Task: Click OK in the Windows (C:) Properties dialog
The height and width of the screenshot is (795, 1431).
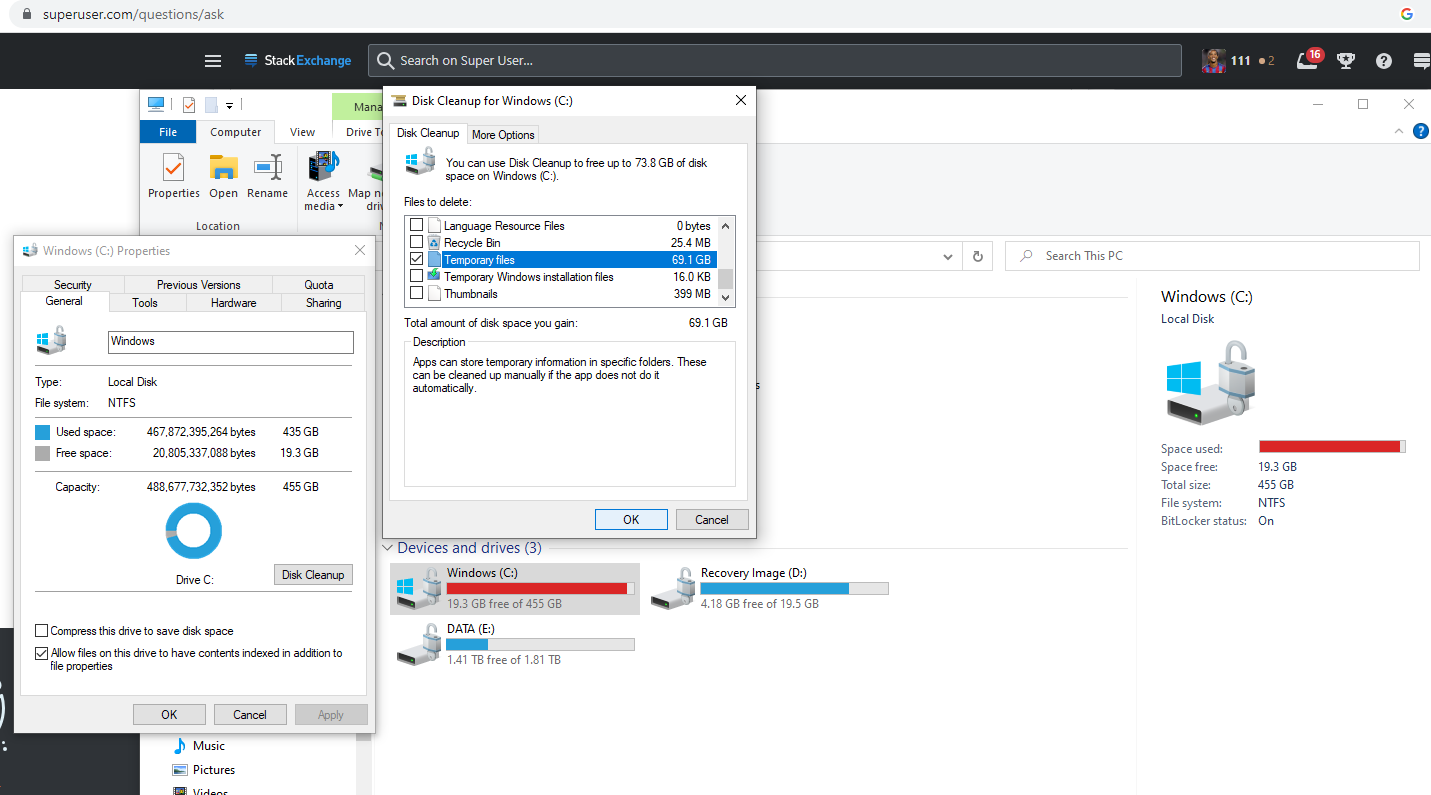Action: [169, 714]
